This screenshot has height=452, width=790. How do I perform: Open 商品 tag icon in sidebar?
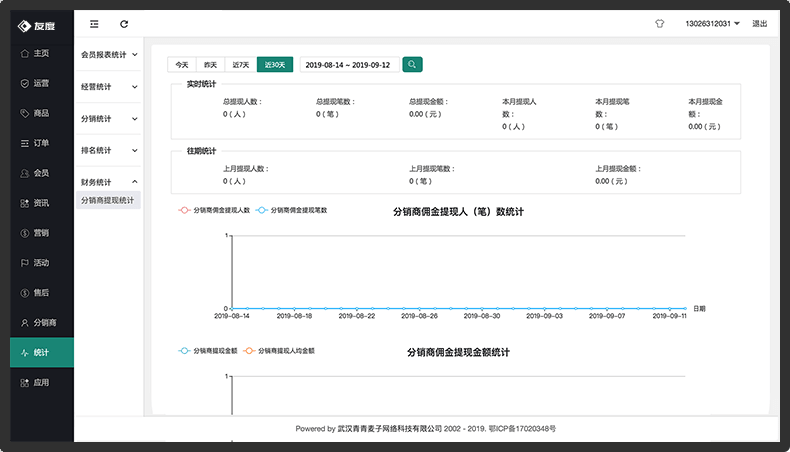pyautogui.click(x=25, y=113)
